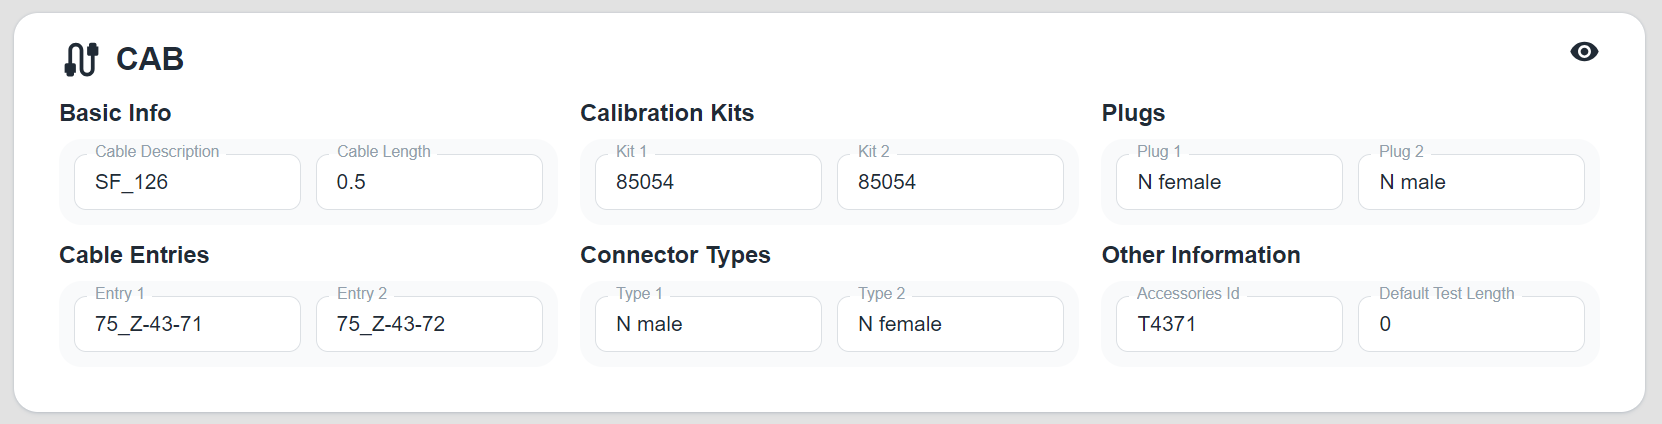
Task: Click the Kit 1 calibration field
Action: coord(708,182)
